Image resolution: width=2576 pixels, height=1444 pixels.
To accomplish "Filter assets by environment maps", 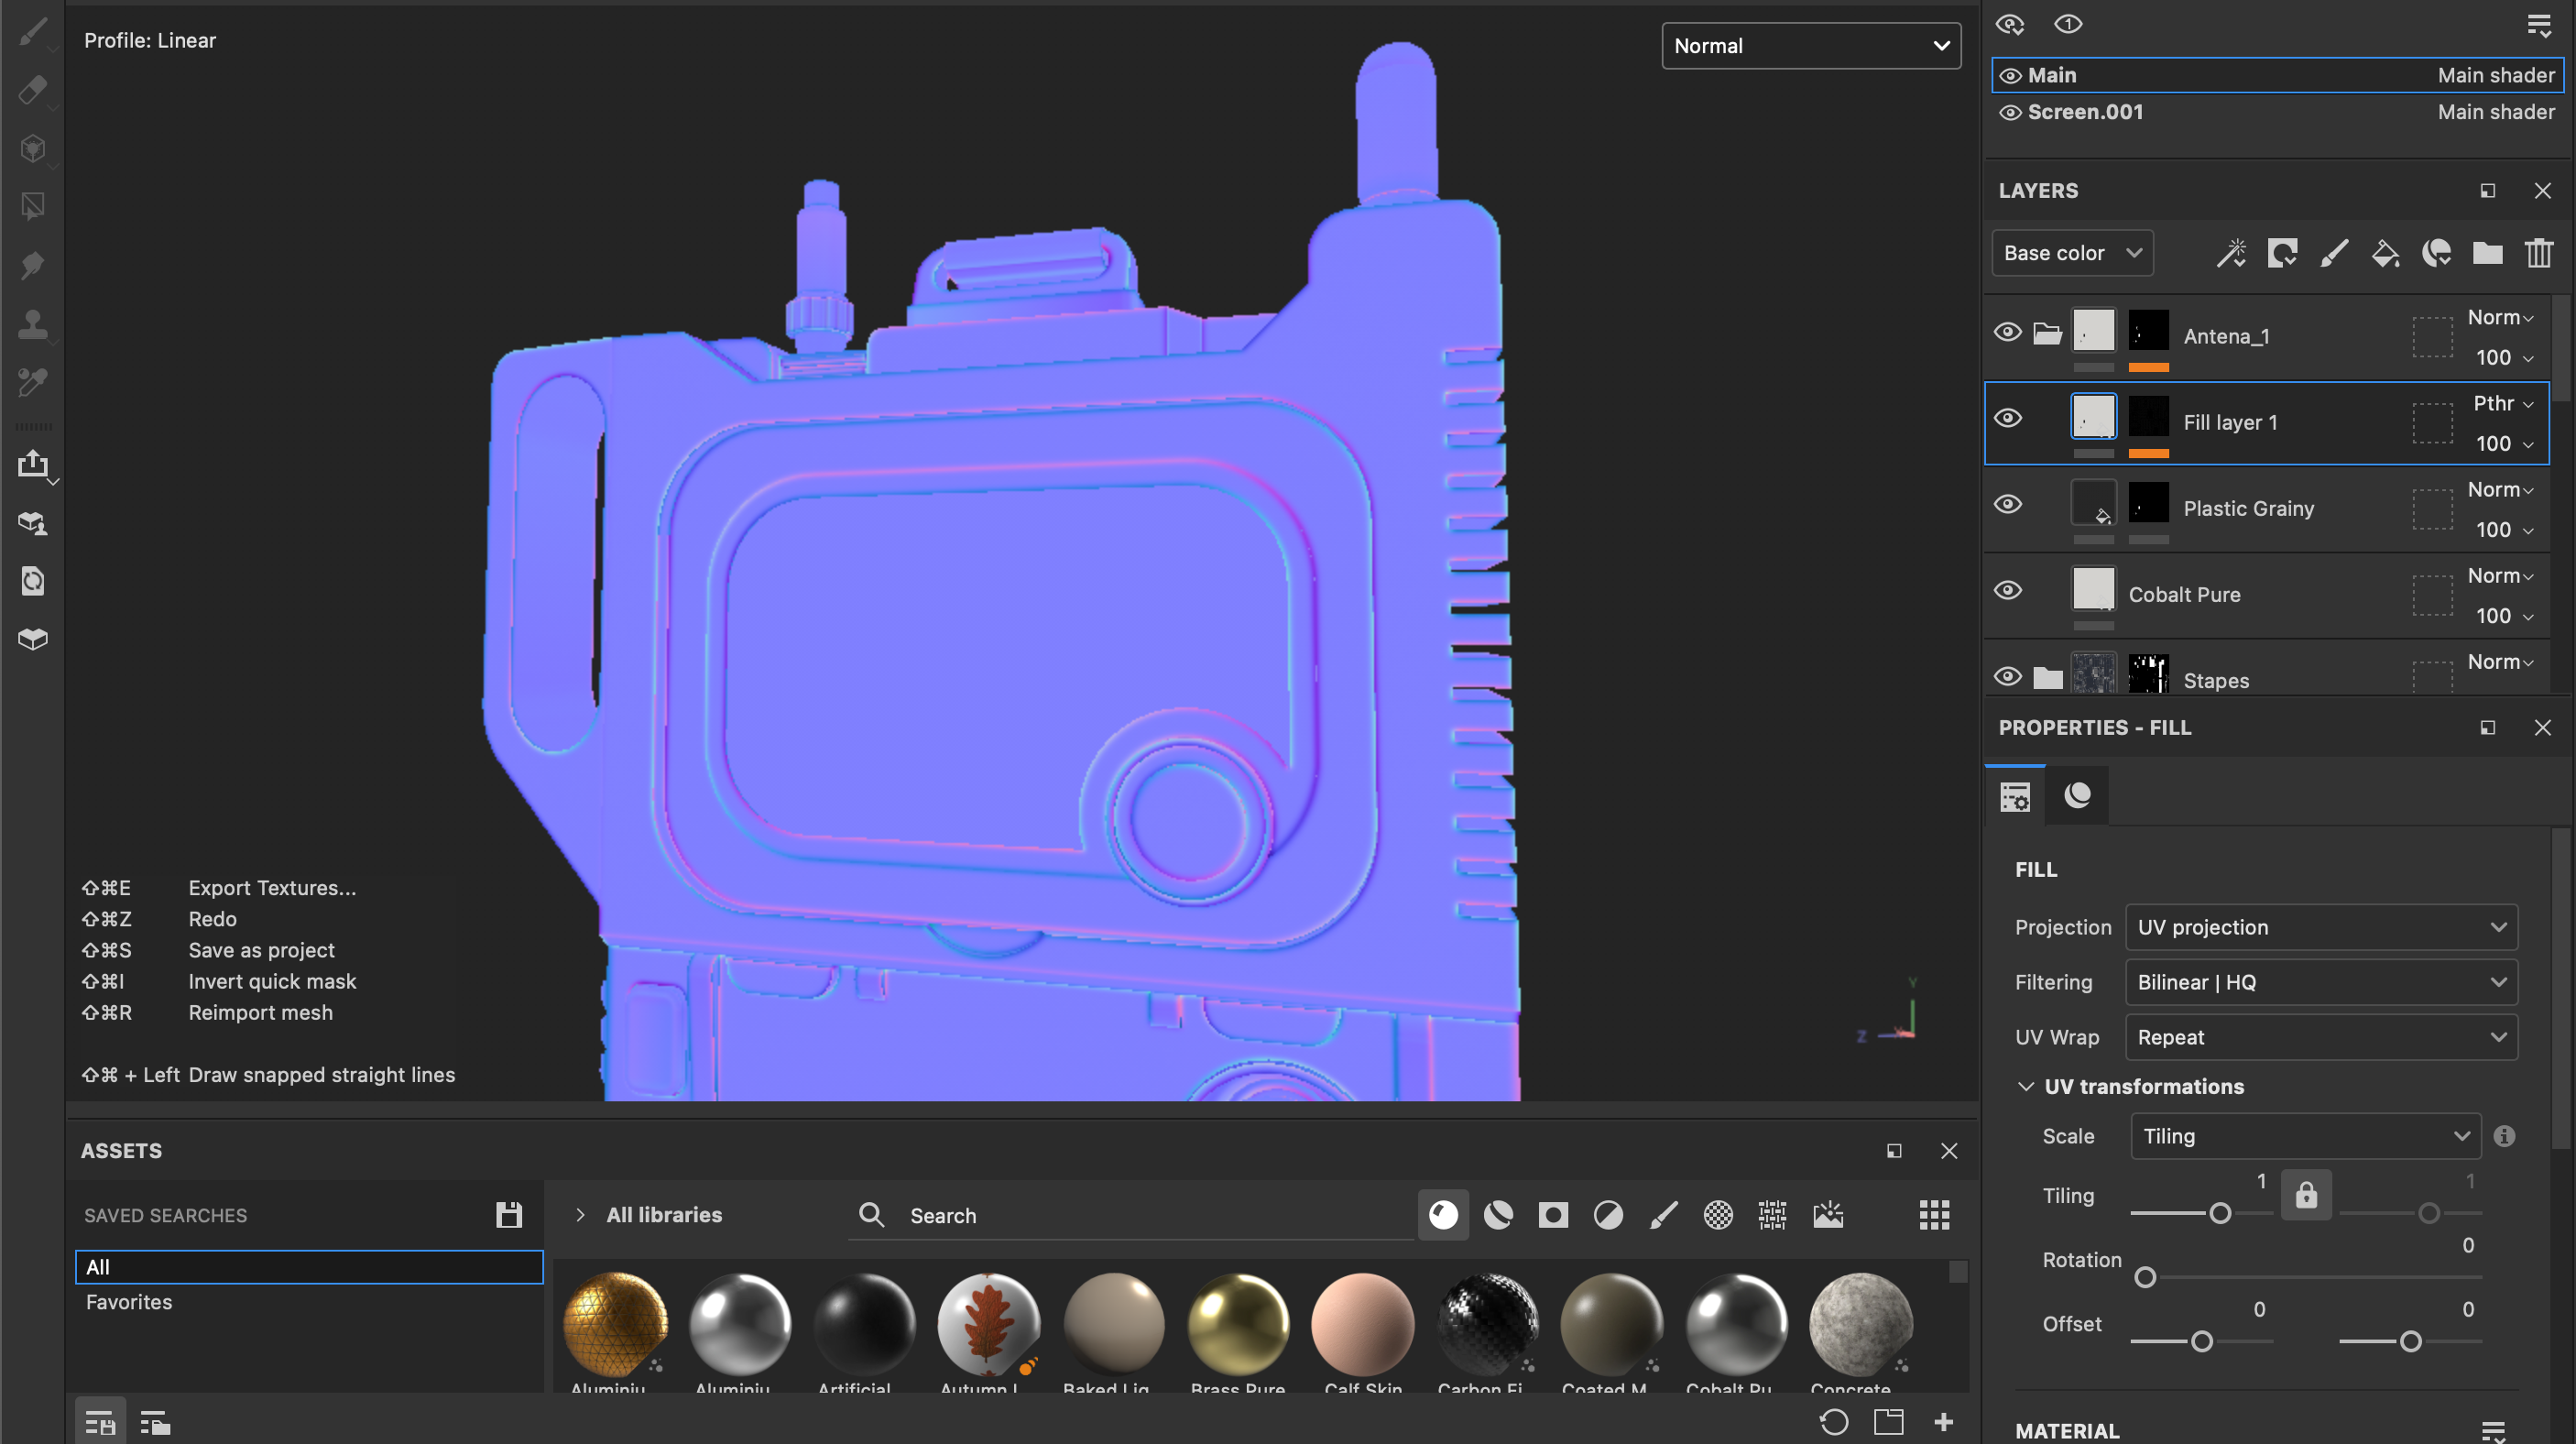I will (x=1828, y=1215).
